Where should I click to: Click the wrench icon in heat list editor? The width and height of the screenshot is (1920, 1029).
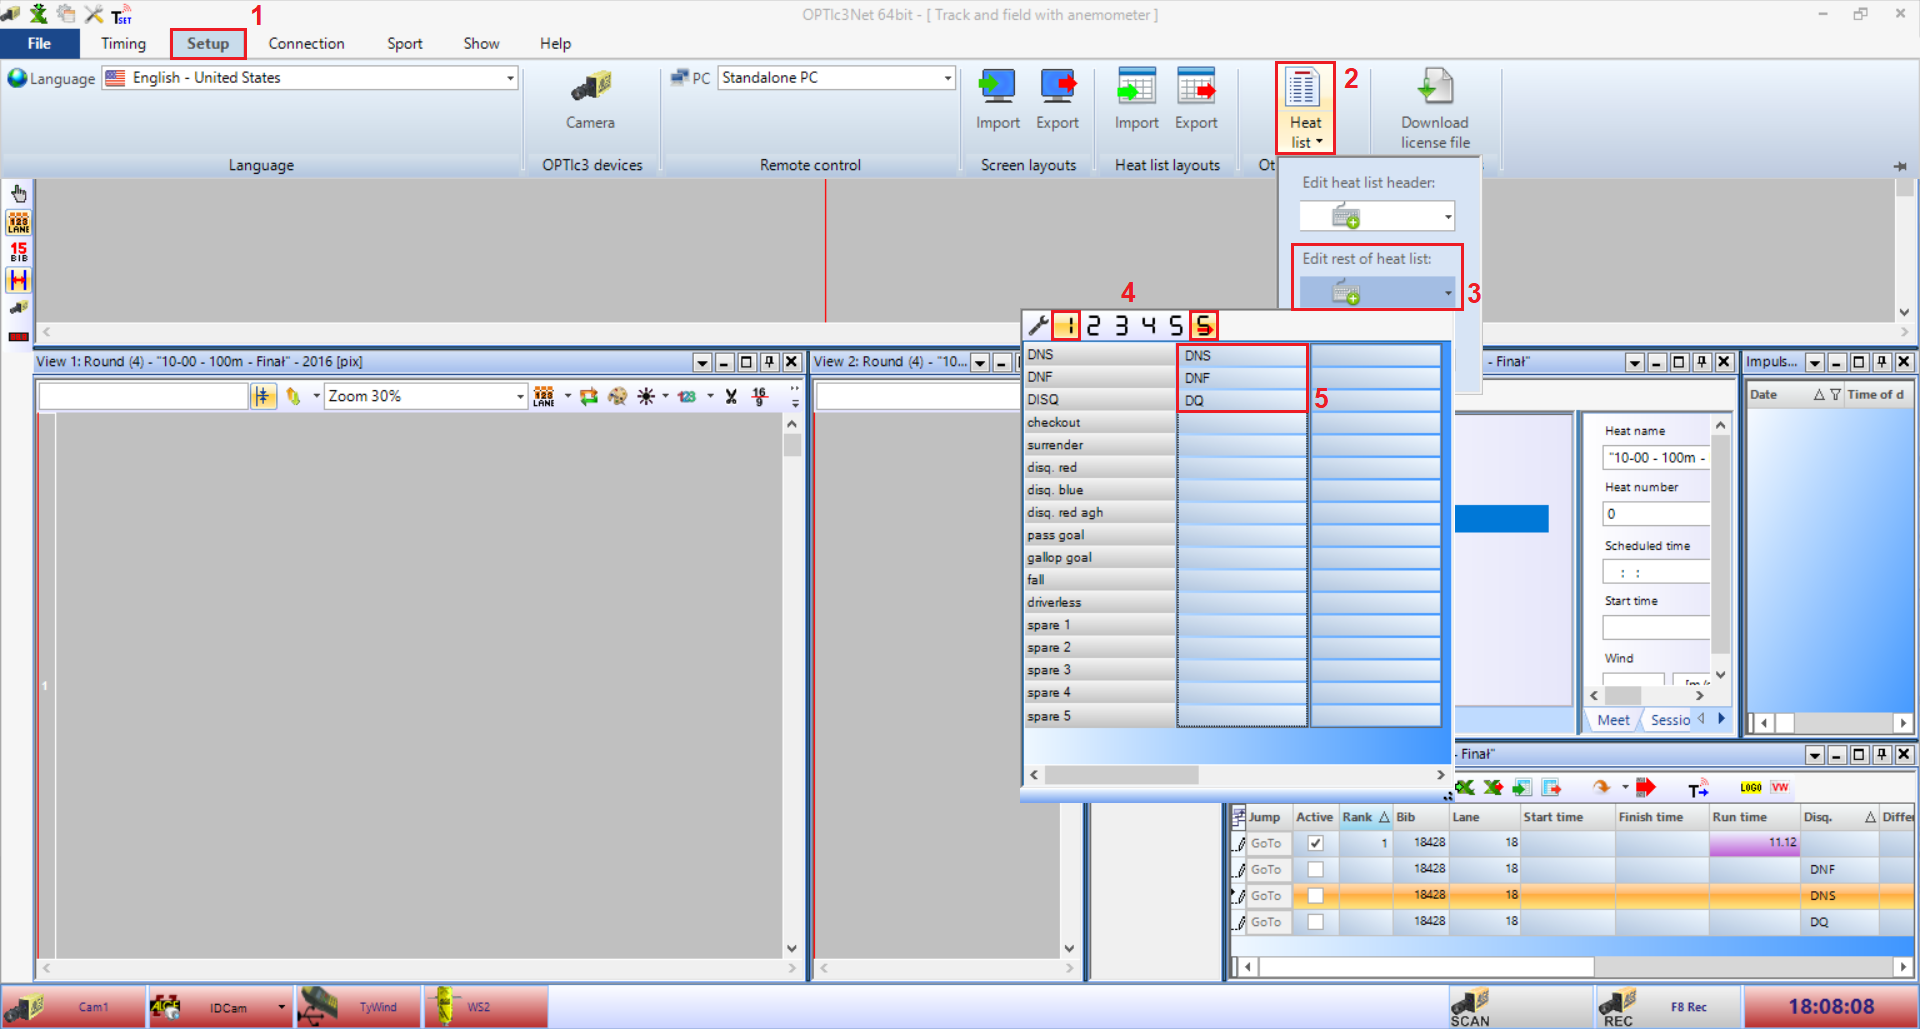coord(1038,326)
